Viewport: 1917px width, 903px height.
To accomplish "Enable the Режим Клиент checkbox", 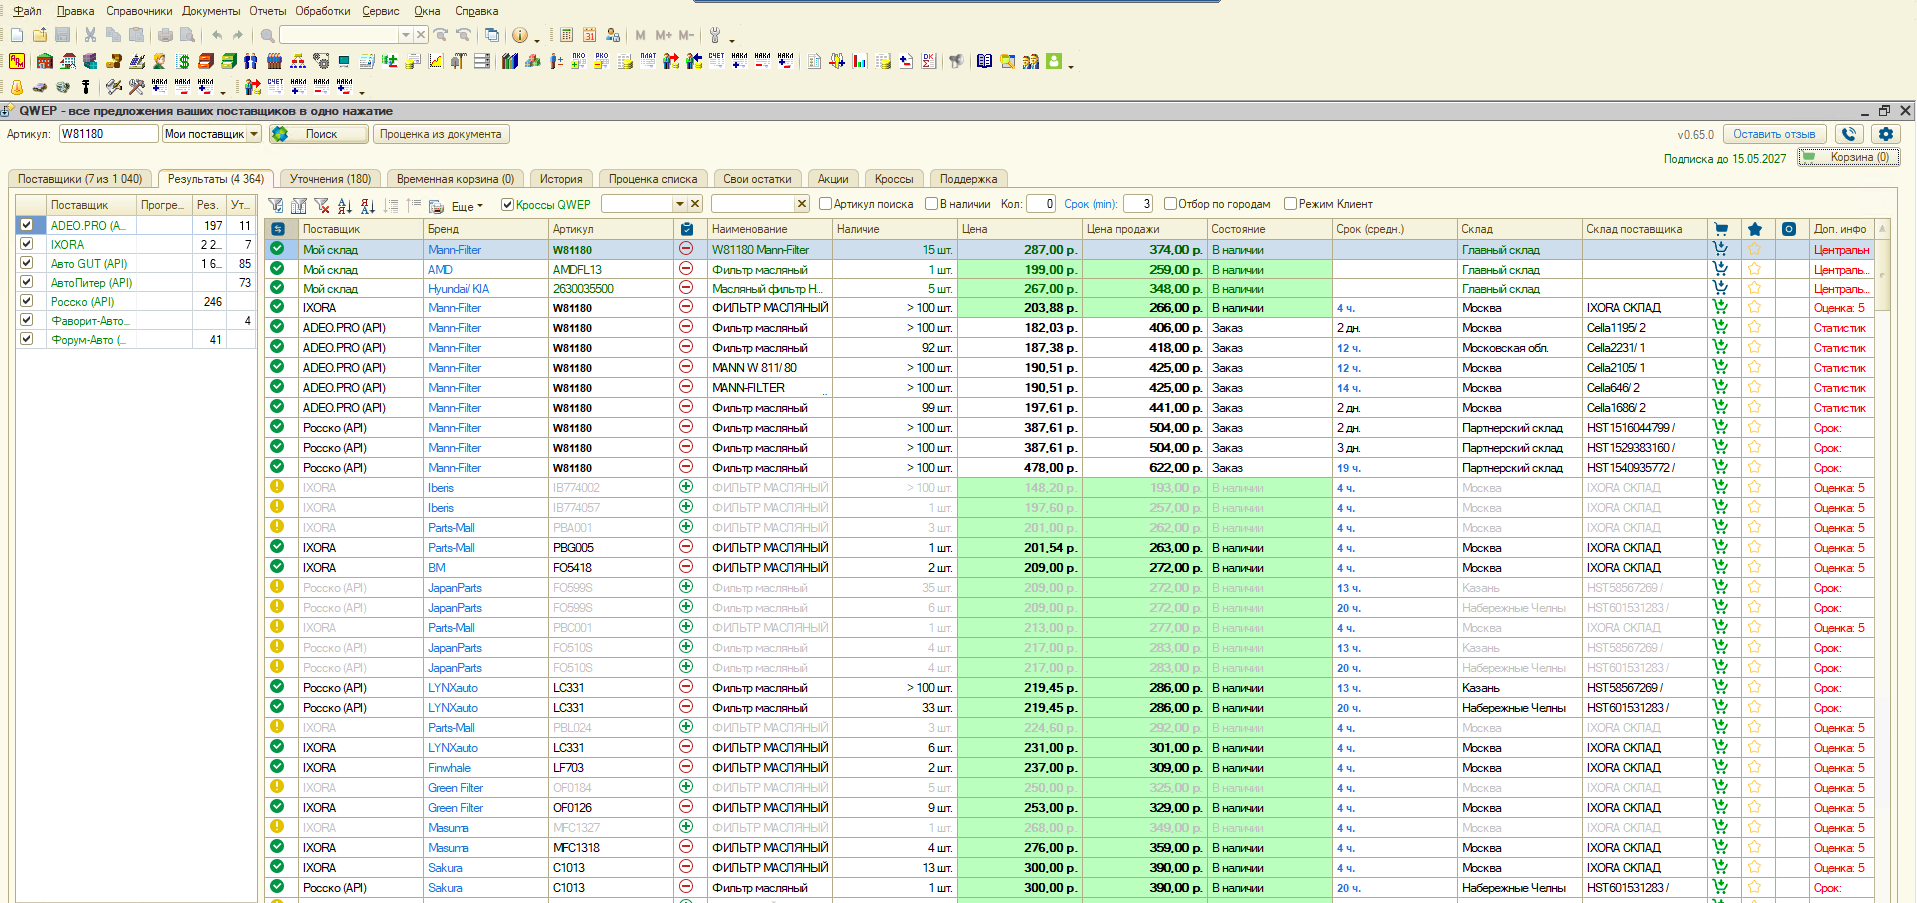I will (1290, 204).
